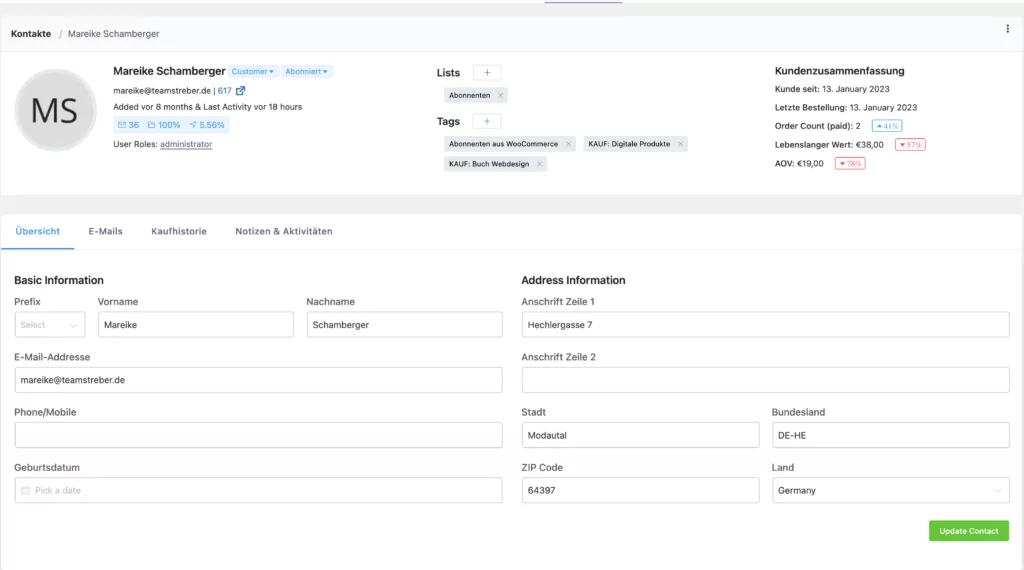
Task: Focus the Stadt input field
Action: 640,435
